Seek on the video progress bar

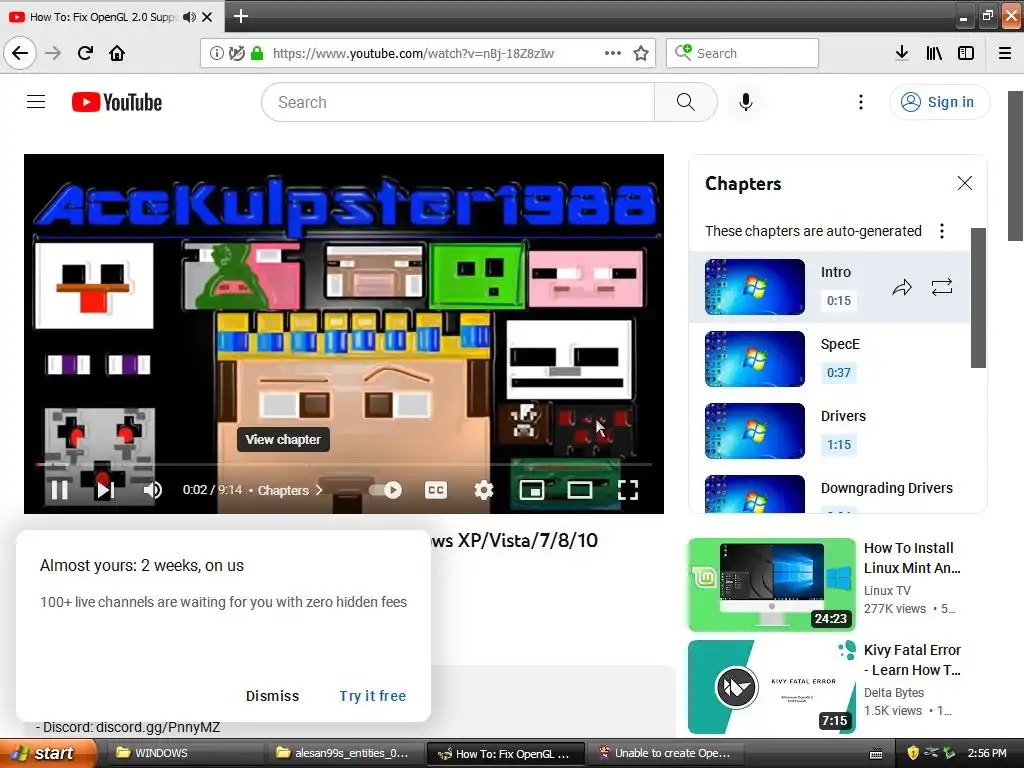[344, 464]
